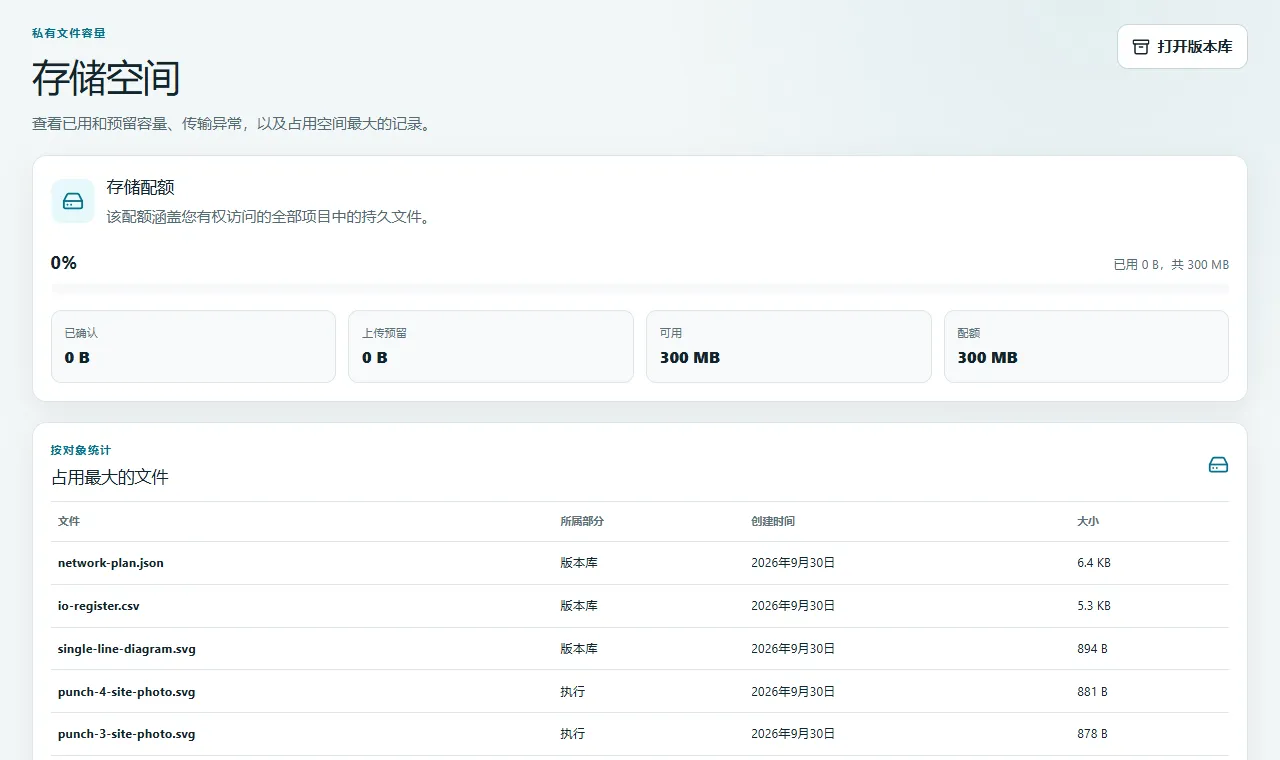The image size is (1280, 760).
Task: Select the 可用 300 MB card
Action: point(789,346)
